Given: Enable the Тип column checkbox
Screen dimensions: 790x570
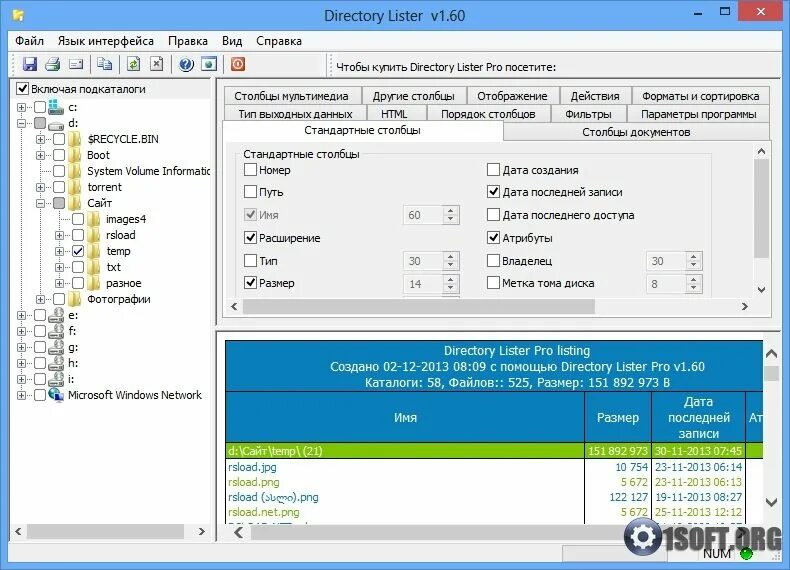Looking at the screenshot, I should point(250,261).
